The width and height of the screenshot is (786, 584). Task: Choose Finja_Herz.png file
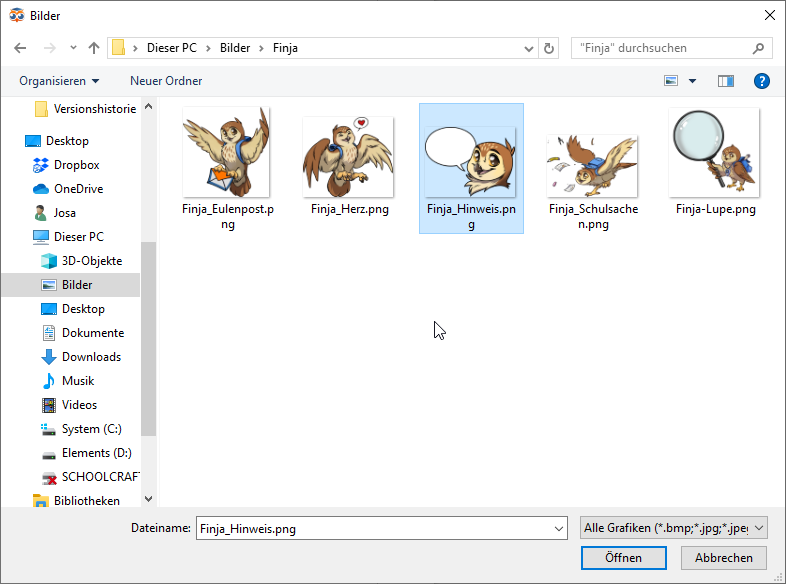click(x=349, y=162)
